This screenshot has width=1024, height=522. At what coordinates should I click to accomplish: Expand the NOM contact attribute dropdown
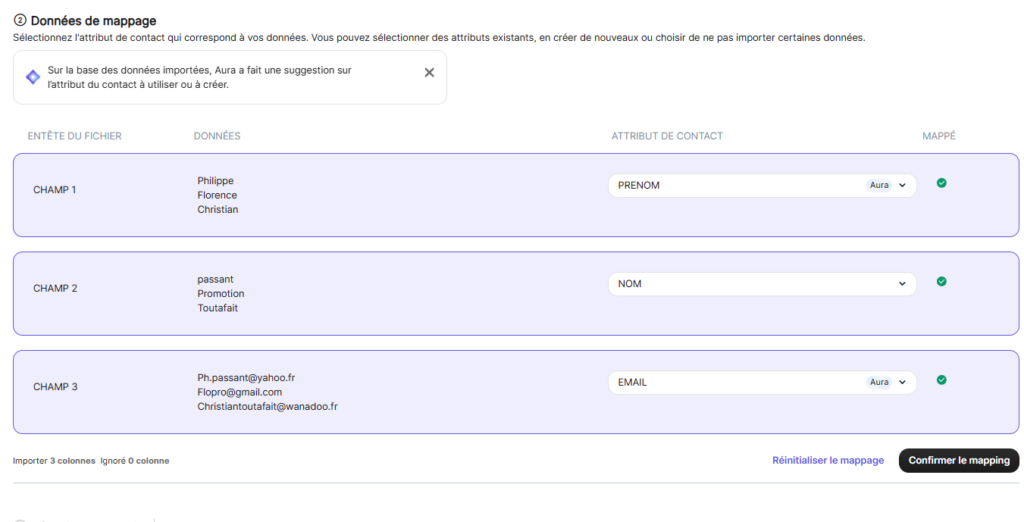tap(901, 284)
